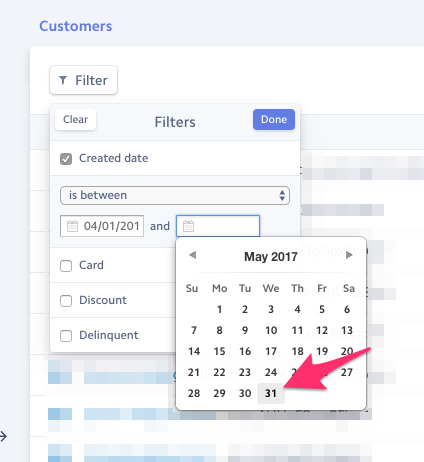Click the funnel icon on Filter button
The image size is (424, 462).
(63, 80)
